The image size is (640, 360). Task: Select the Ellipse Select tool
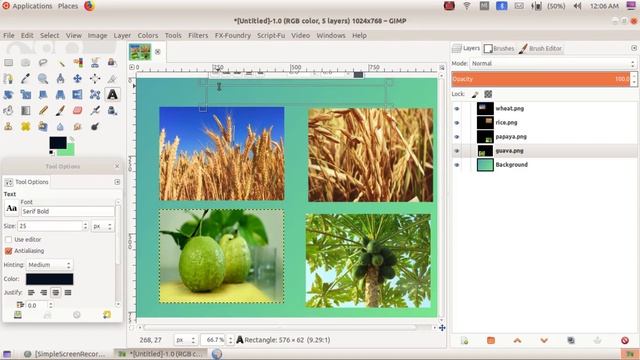(x=26, y=62)
